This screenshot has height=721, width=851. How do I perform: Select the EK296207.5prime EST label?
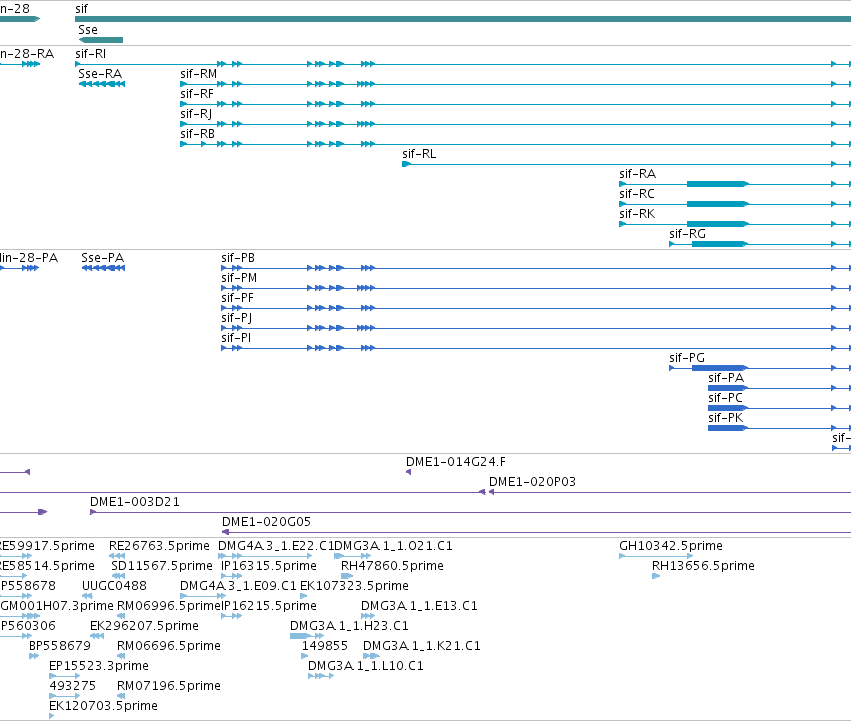[144, 627]
